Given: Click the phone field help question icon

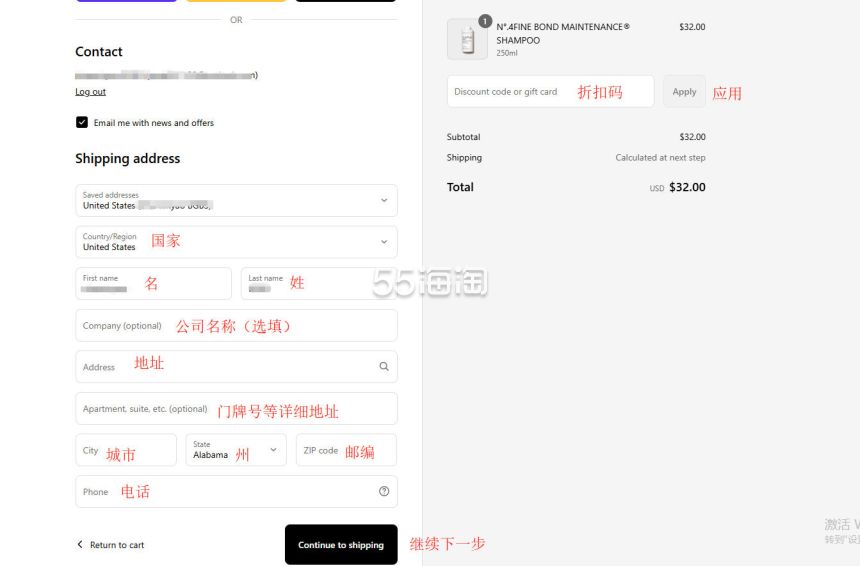Looking at the screenshot, I should tap(384, 491).
